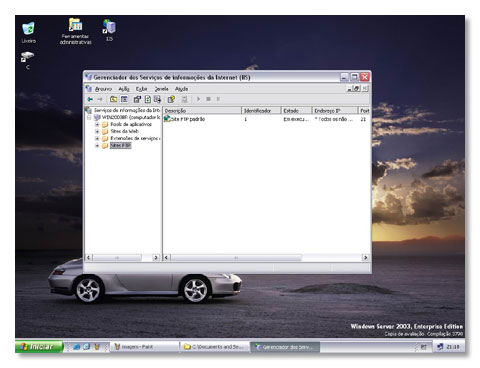The height and width of the screenshot is (368, 480).
Task: Switch to Imagens - Paint taskbar button
Action: (x=145, y=347)
